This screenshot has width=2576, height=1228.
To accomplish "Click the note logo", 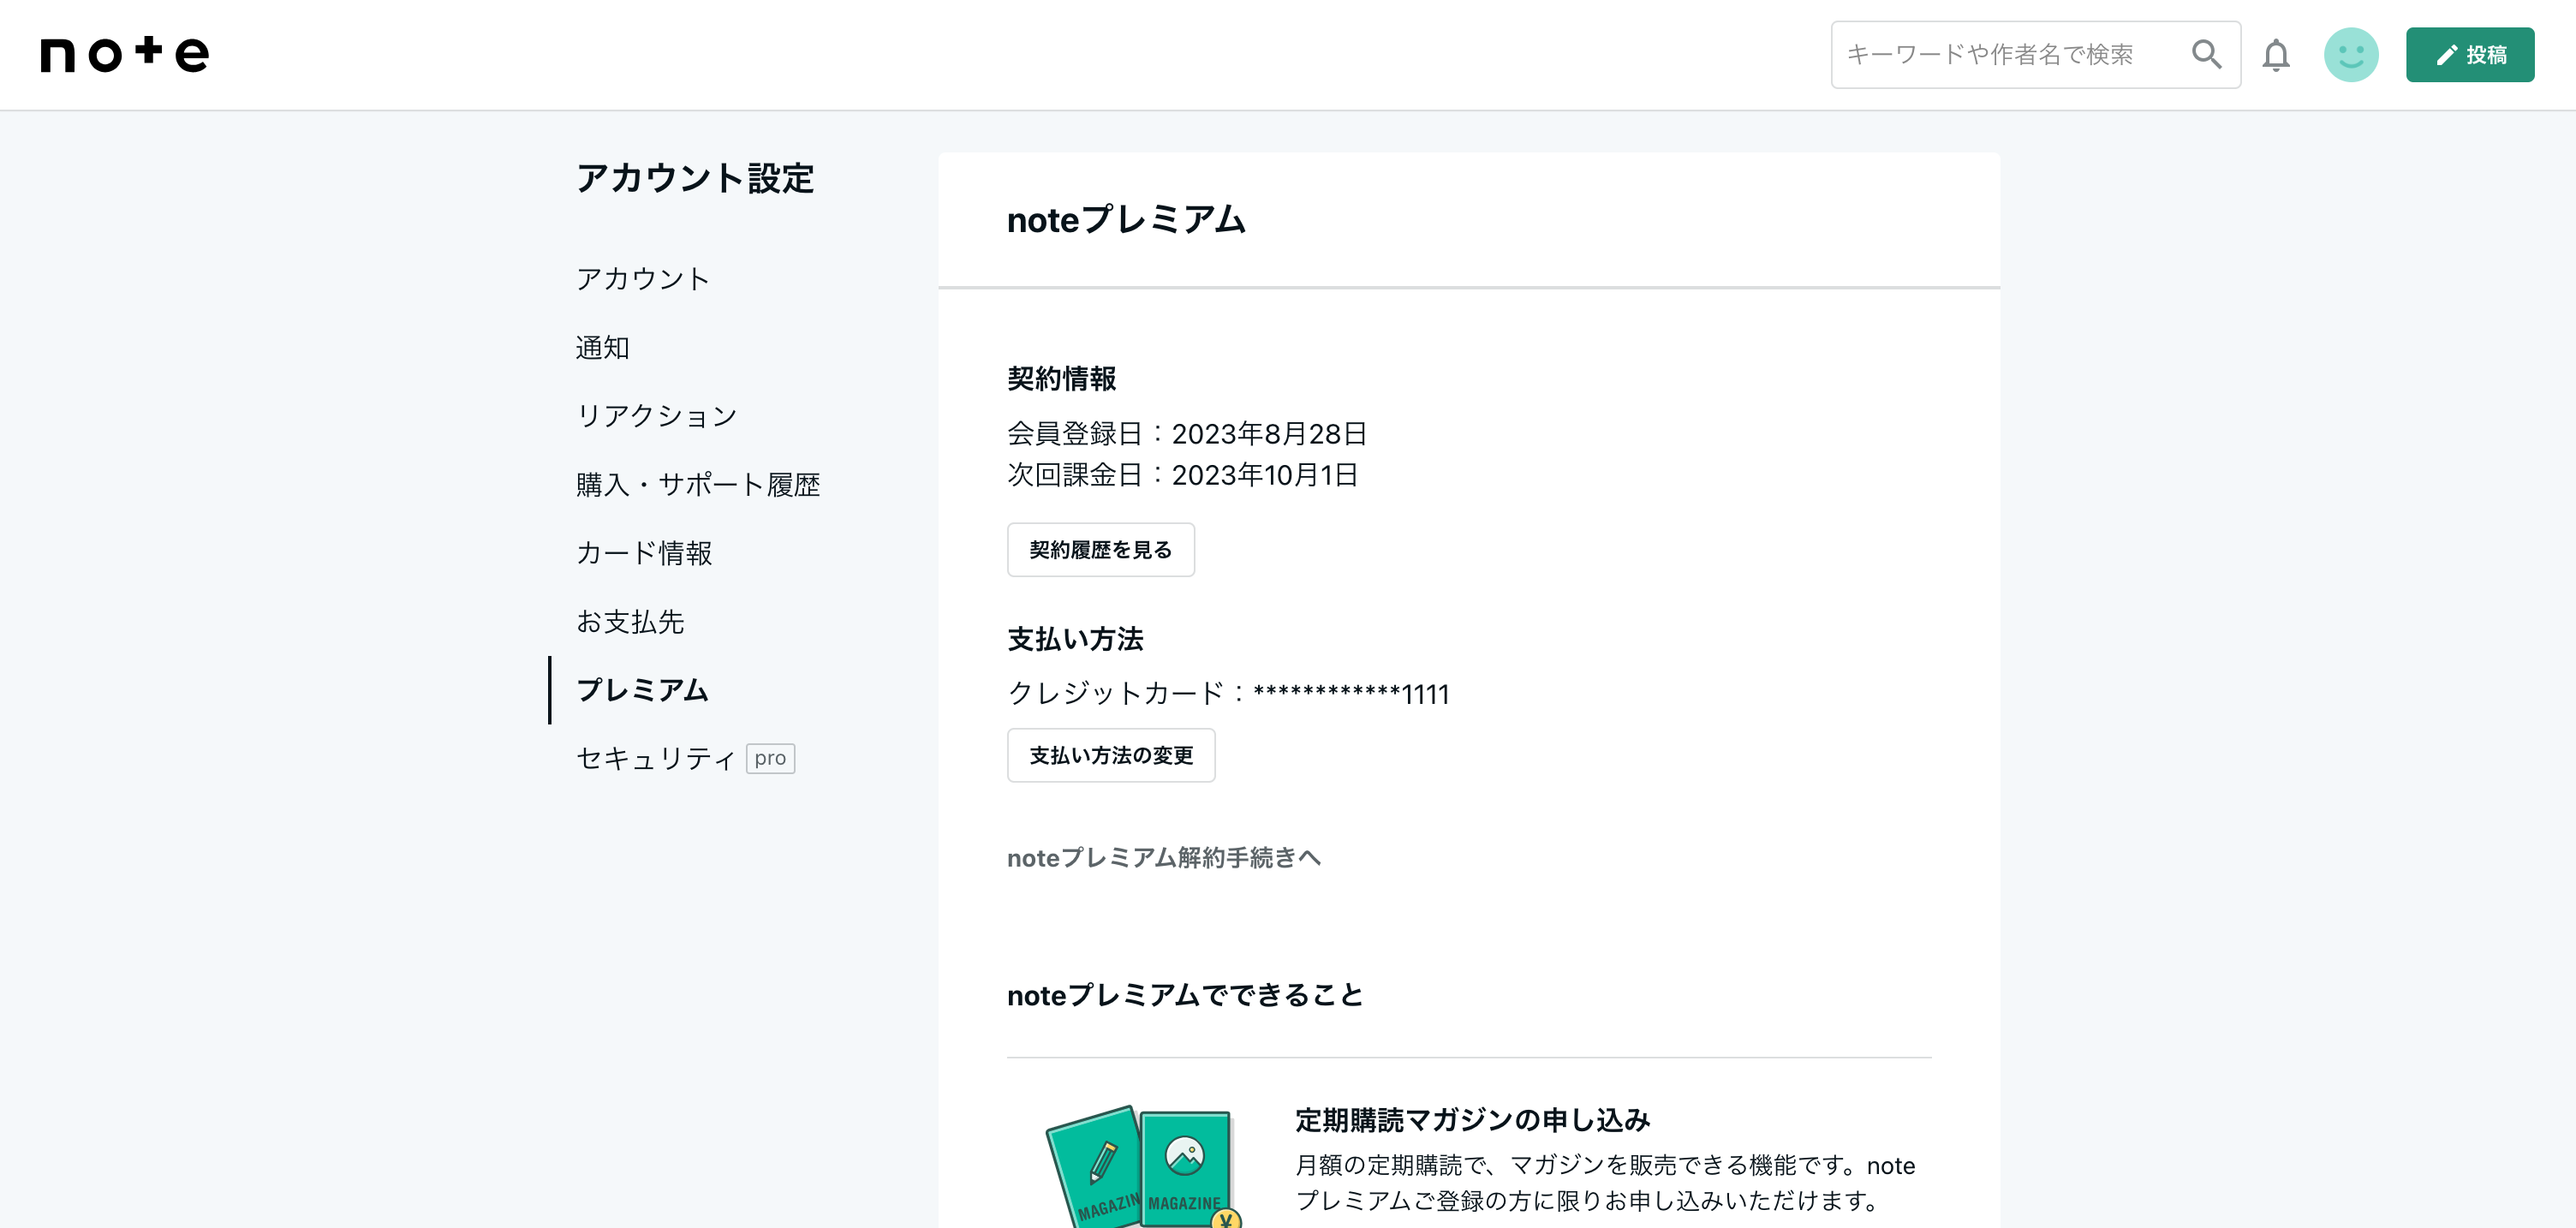I will [124, 54].
